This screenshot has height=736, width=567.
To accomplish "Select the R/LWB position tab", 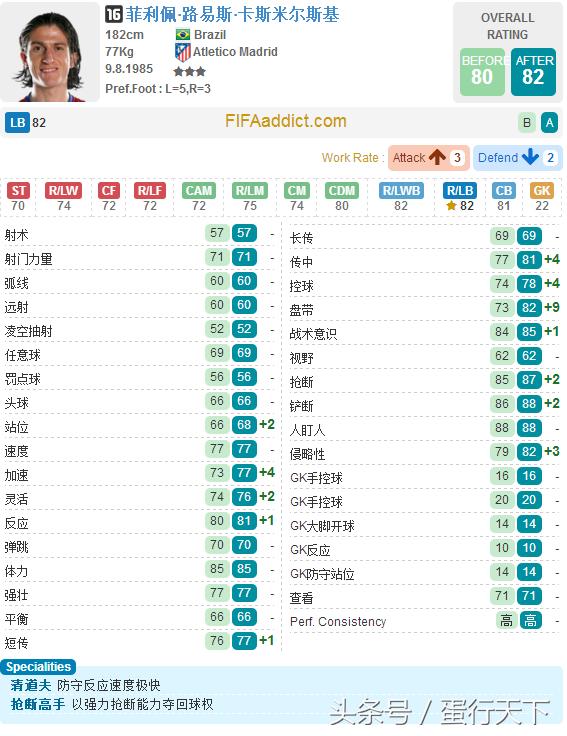I will (401, 191).
